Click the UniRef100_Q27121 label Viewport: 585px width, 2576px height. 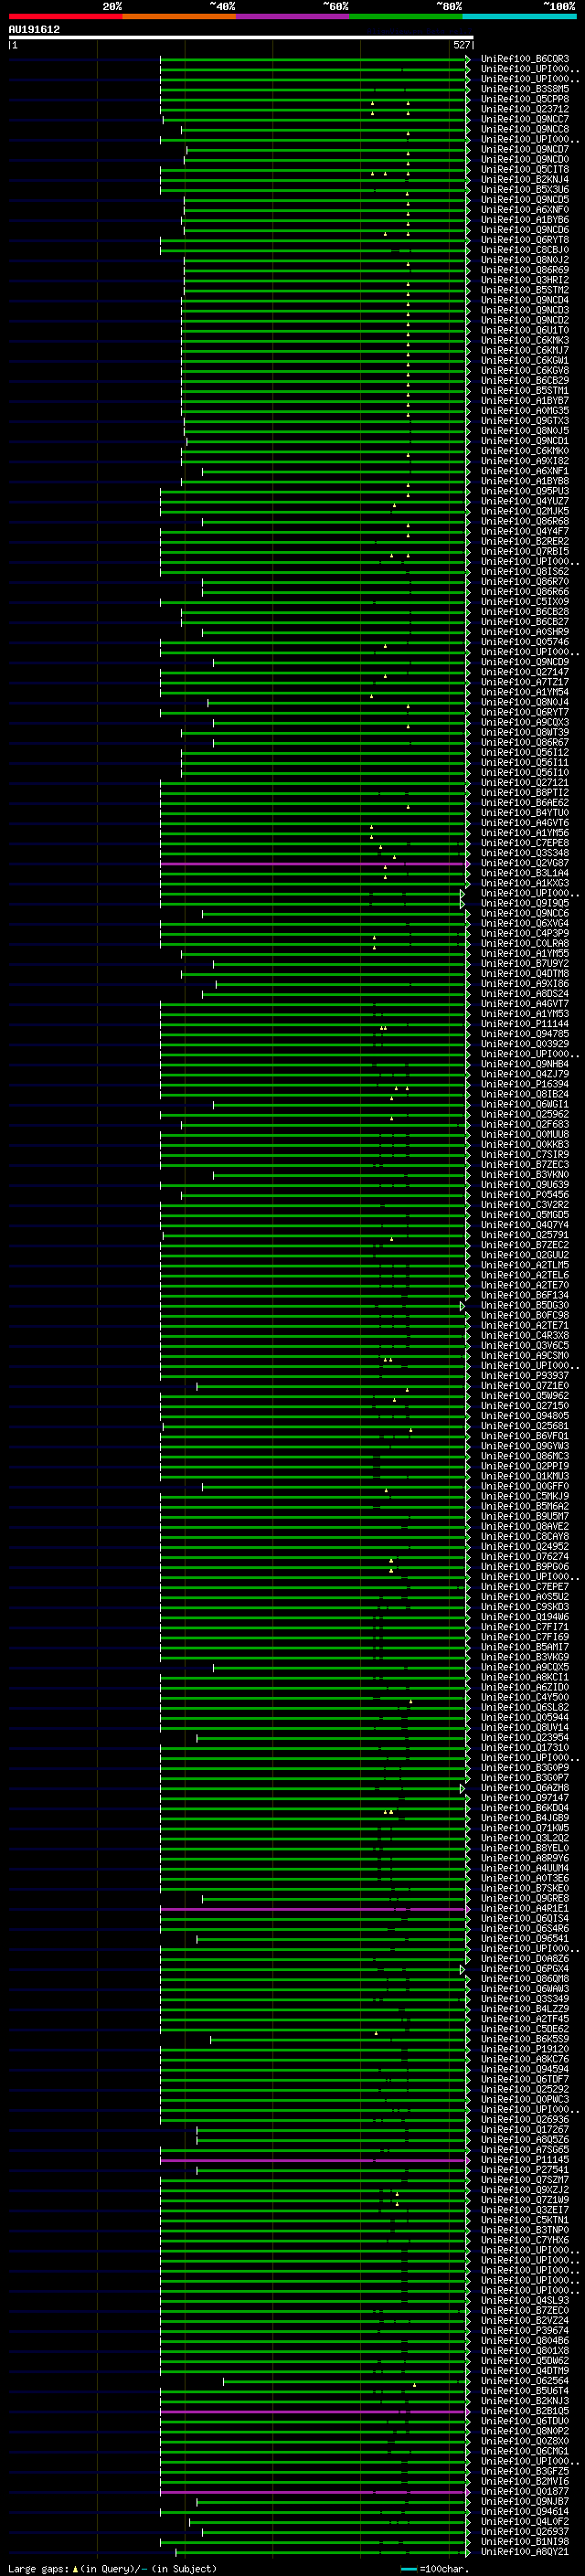point(525,783)
